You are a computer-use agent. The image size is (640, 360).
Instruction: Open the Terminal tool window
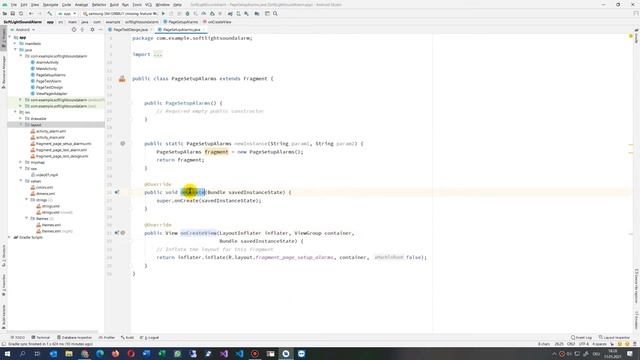pyautogui.click(x=41, y=338)
